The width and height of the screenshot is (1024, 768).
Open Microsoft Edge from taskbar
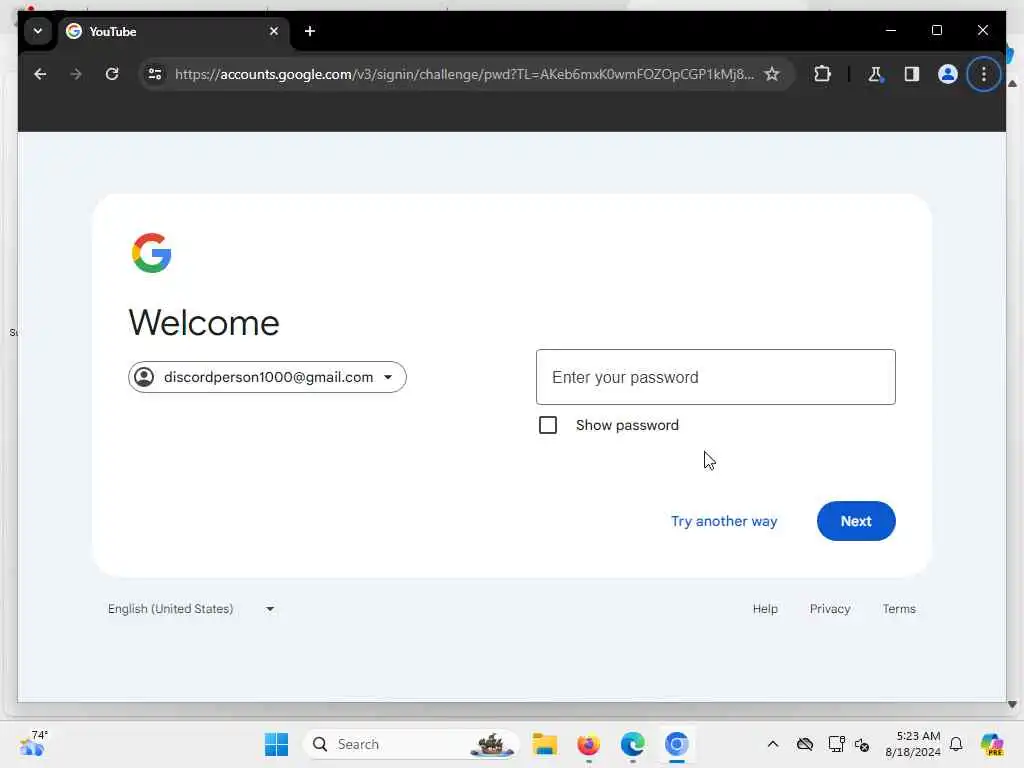click(632, 744)
